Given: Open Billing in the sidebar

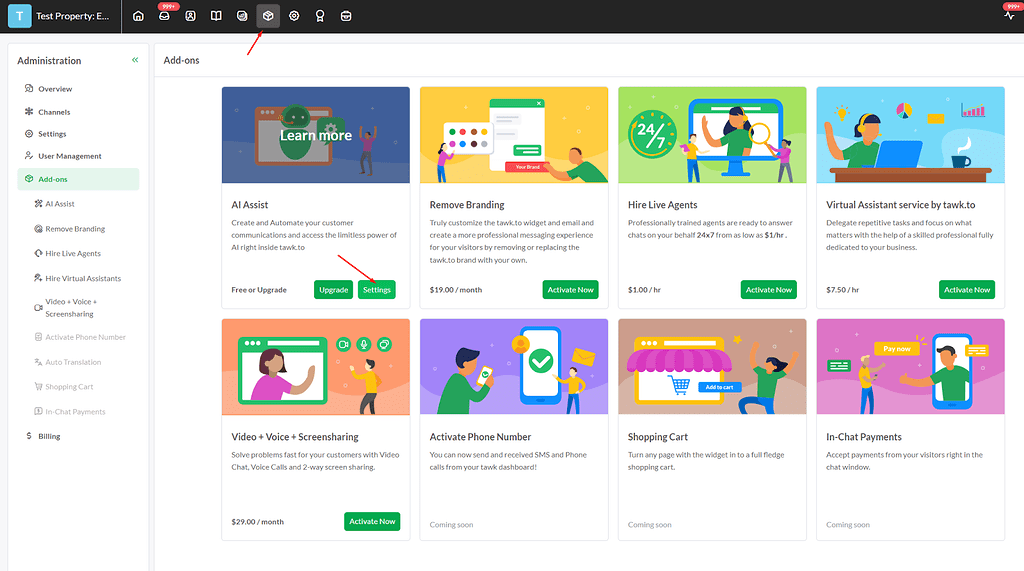Looking at the screenshot, I should pos(49,436).
